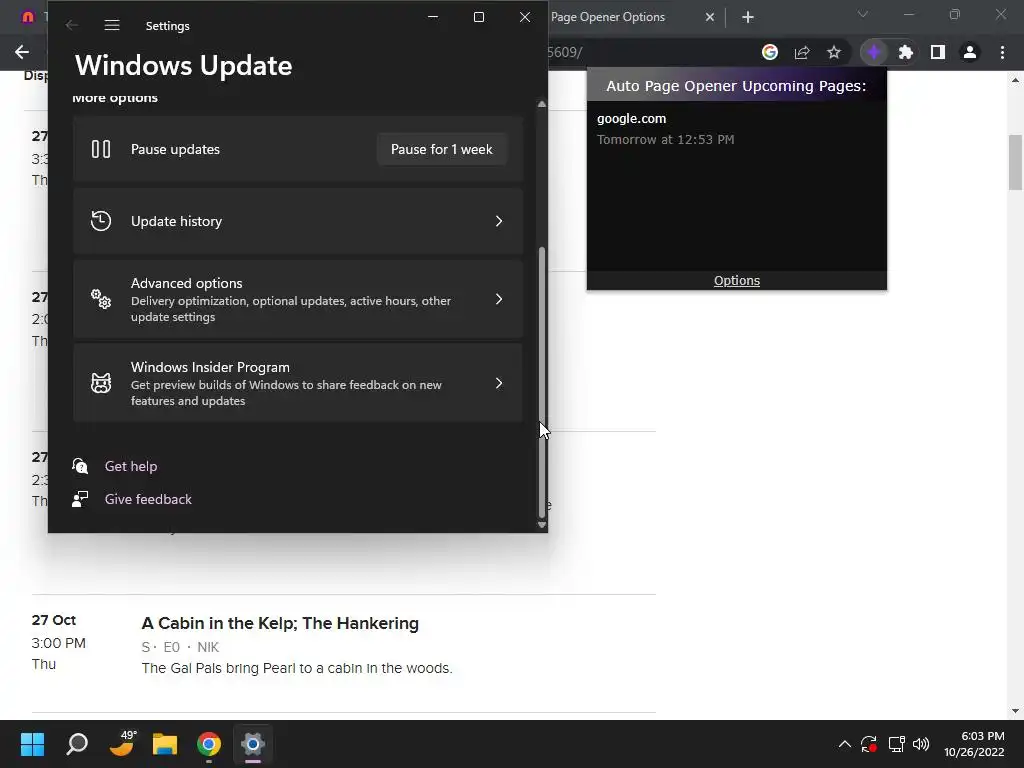Image resolution: width=1024 pixels, height=768 pixels.
Task: Click the Advanced options gears icon
Action: coord(101,299)
